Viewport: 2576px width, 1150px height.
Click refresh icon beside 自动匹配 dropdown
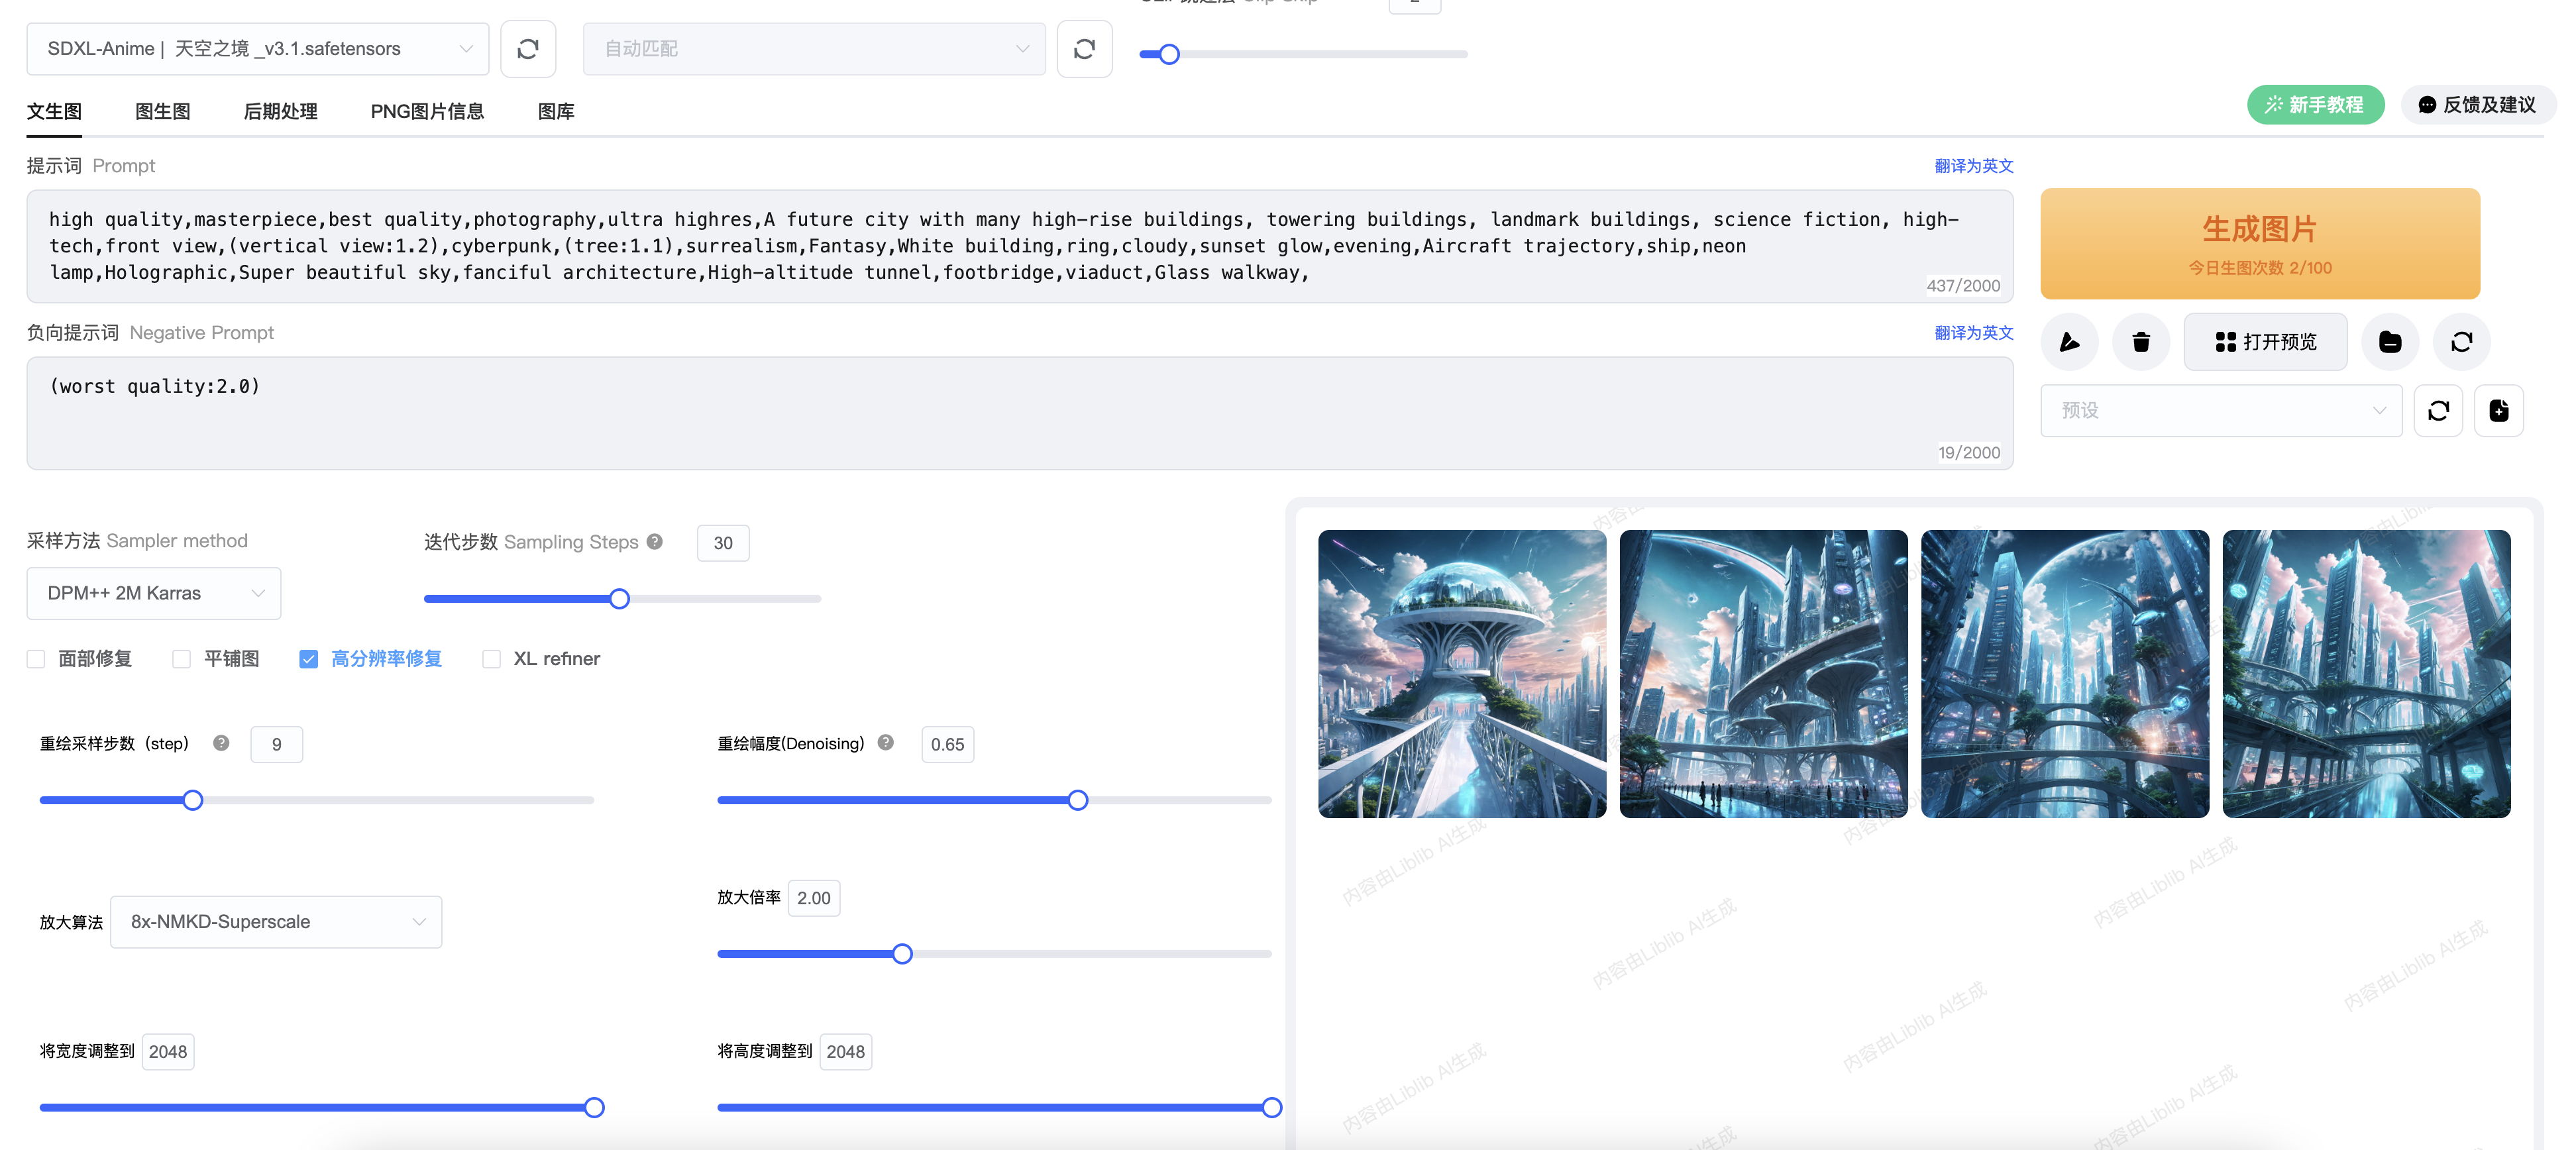1084,49
